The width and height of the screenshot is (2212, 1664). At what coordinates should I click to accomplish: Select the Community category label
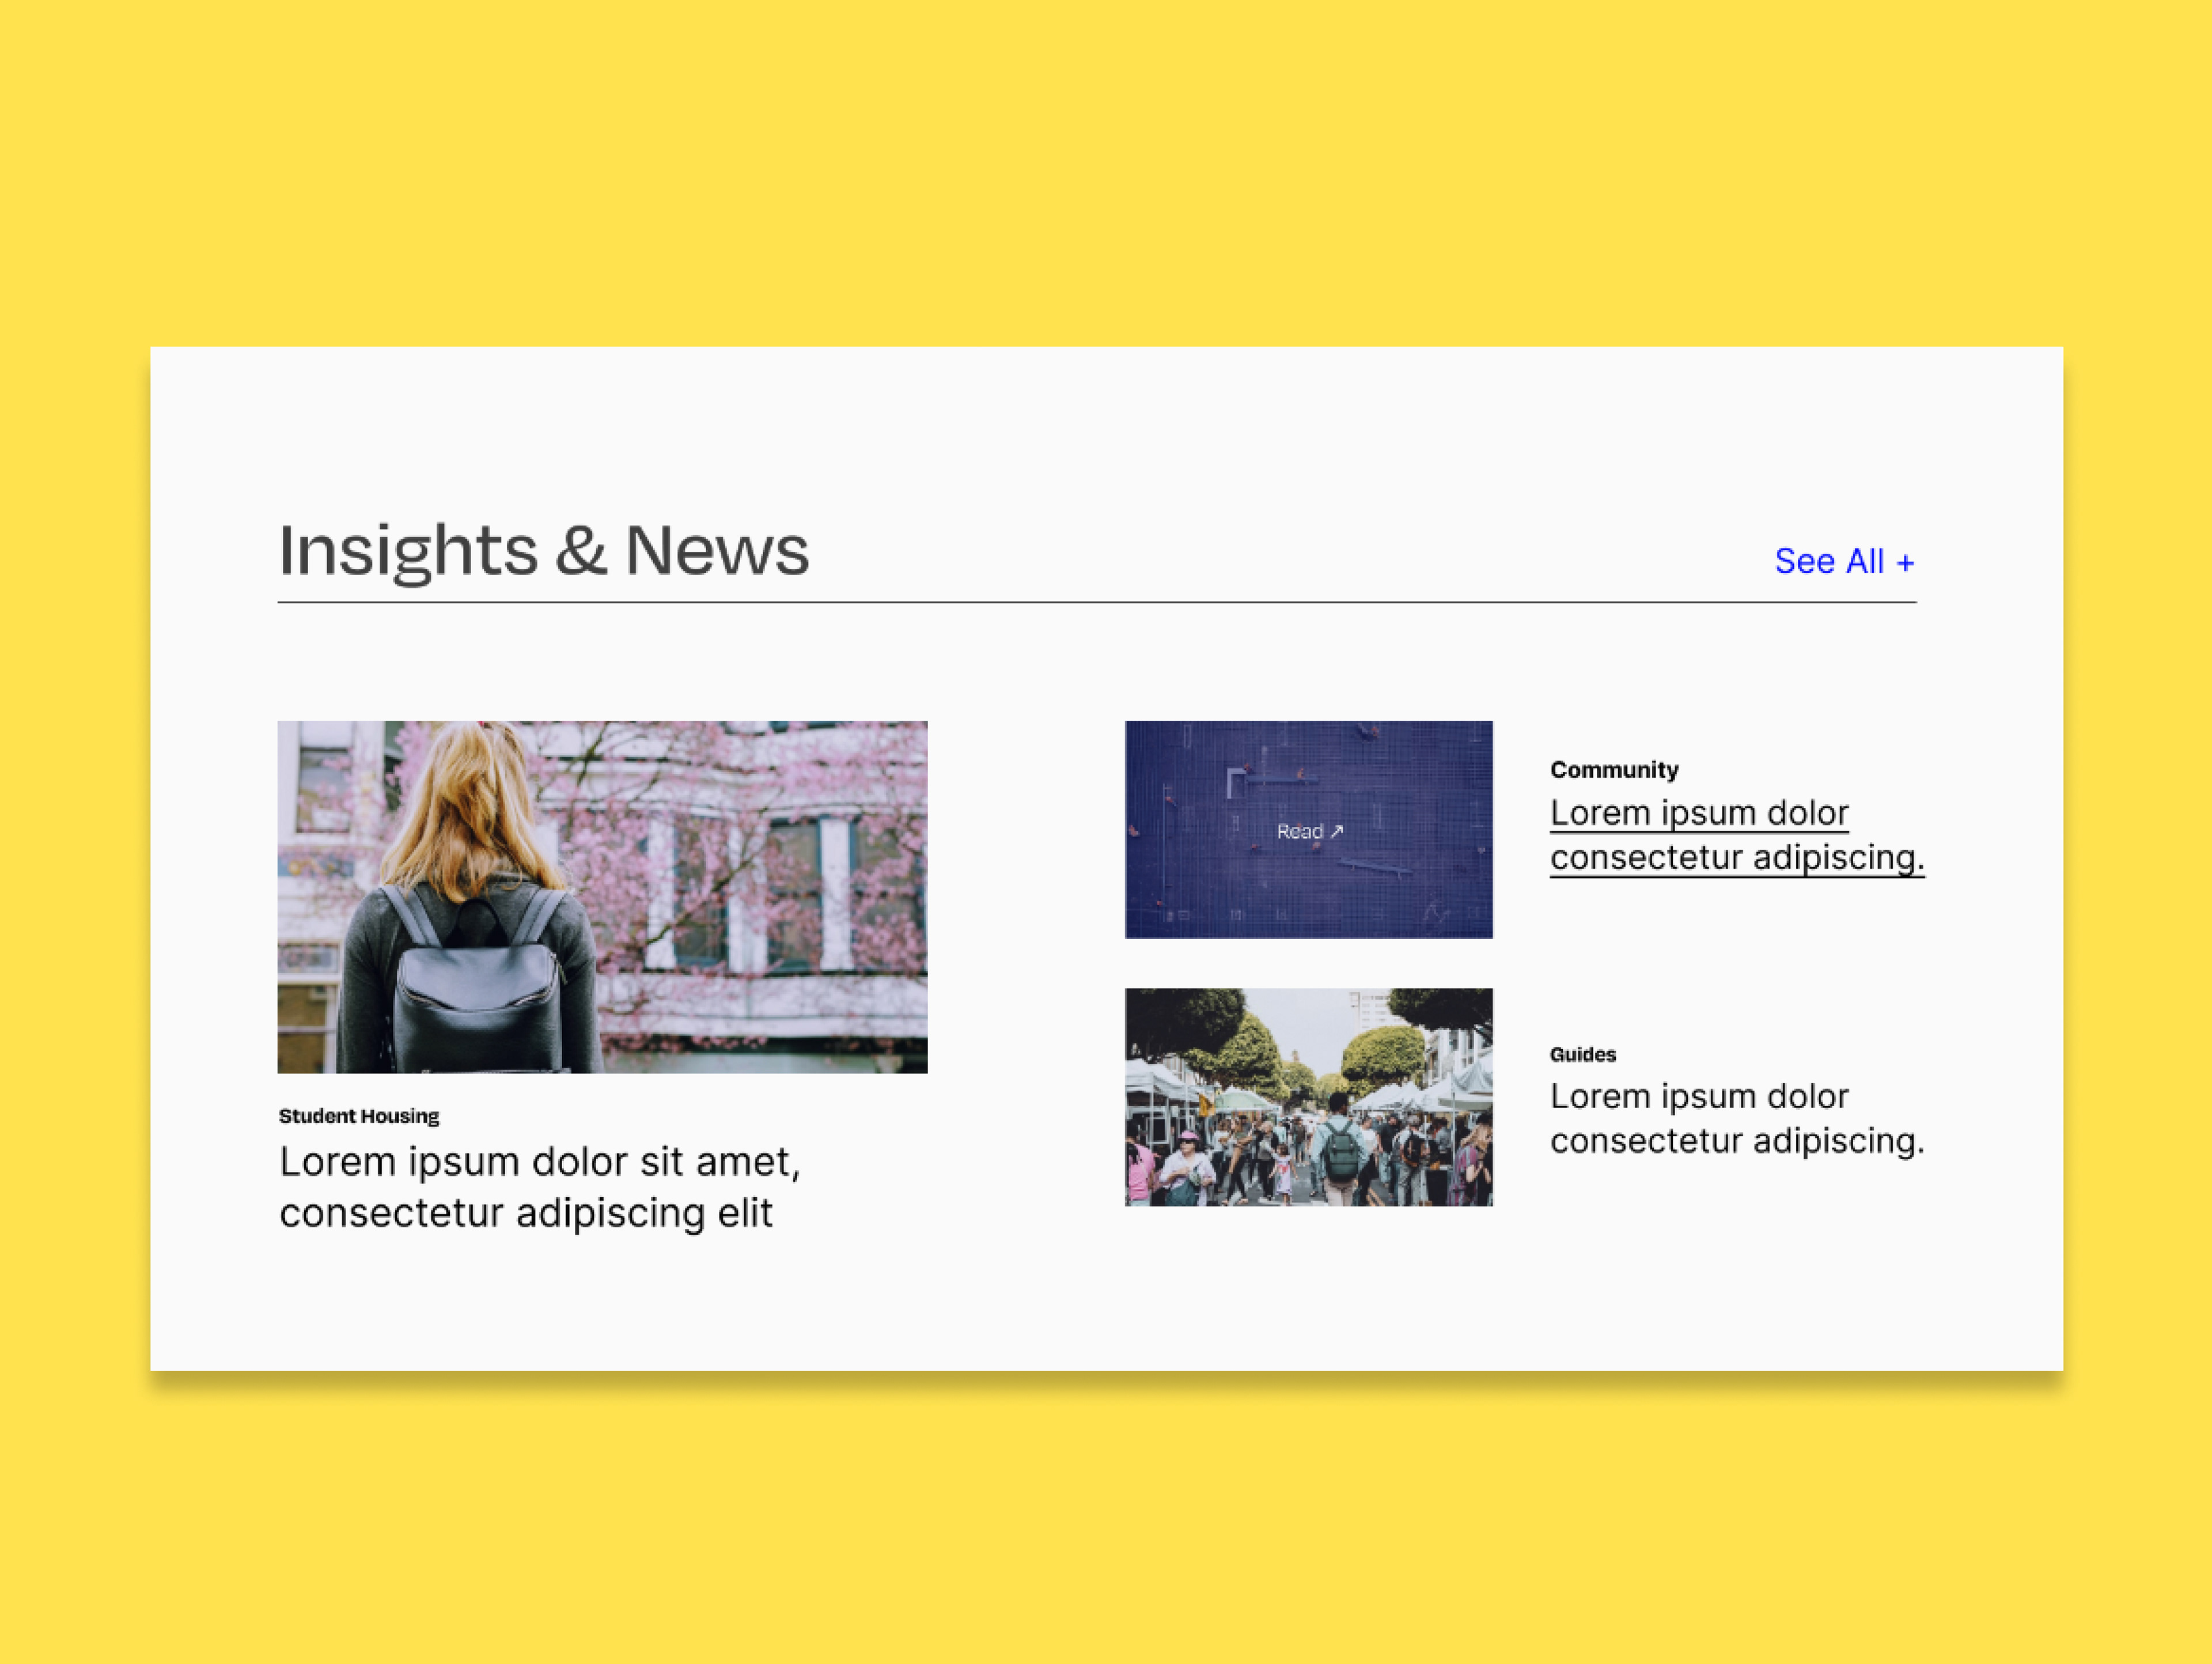(1614, 770)
